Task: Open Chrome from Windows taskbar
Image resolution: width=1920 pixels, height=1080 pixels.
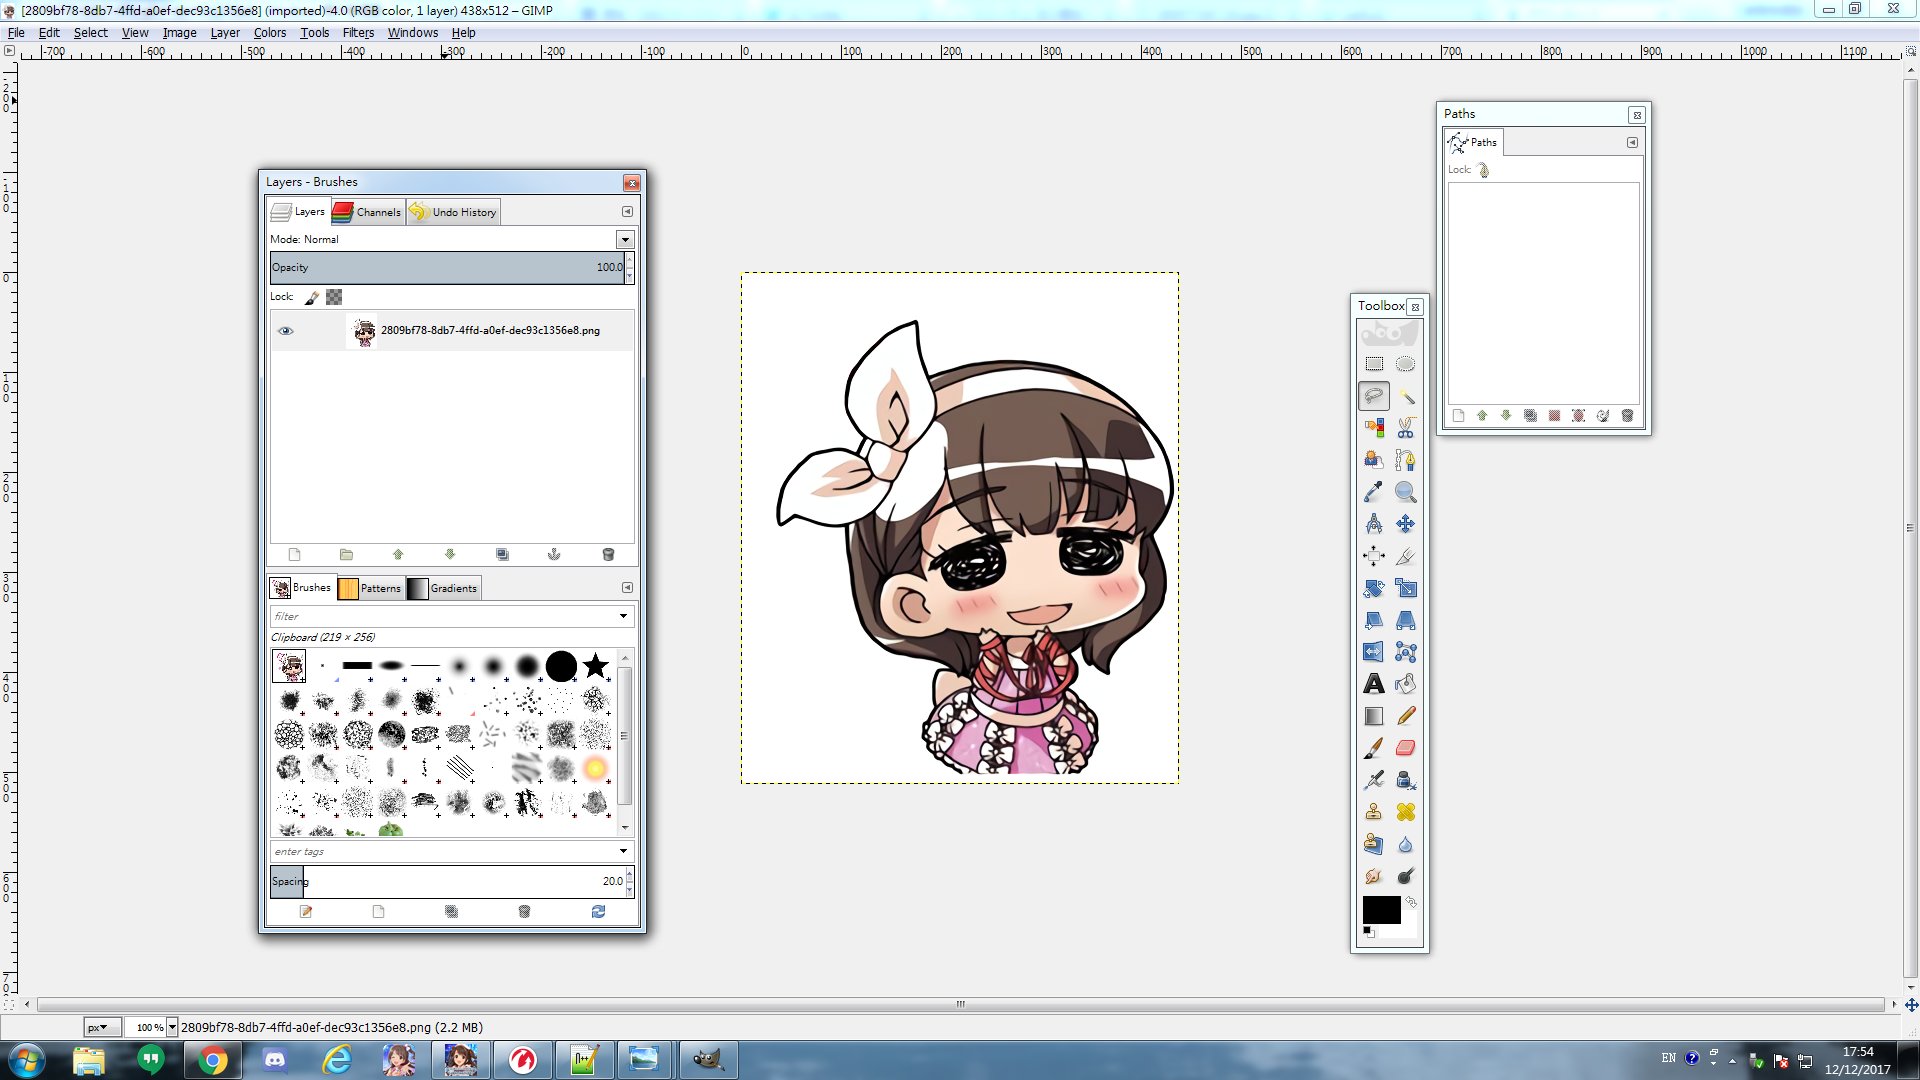Action: pos(212,1060)
